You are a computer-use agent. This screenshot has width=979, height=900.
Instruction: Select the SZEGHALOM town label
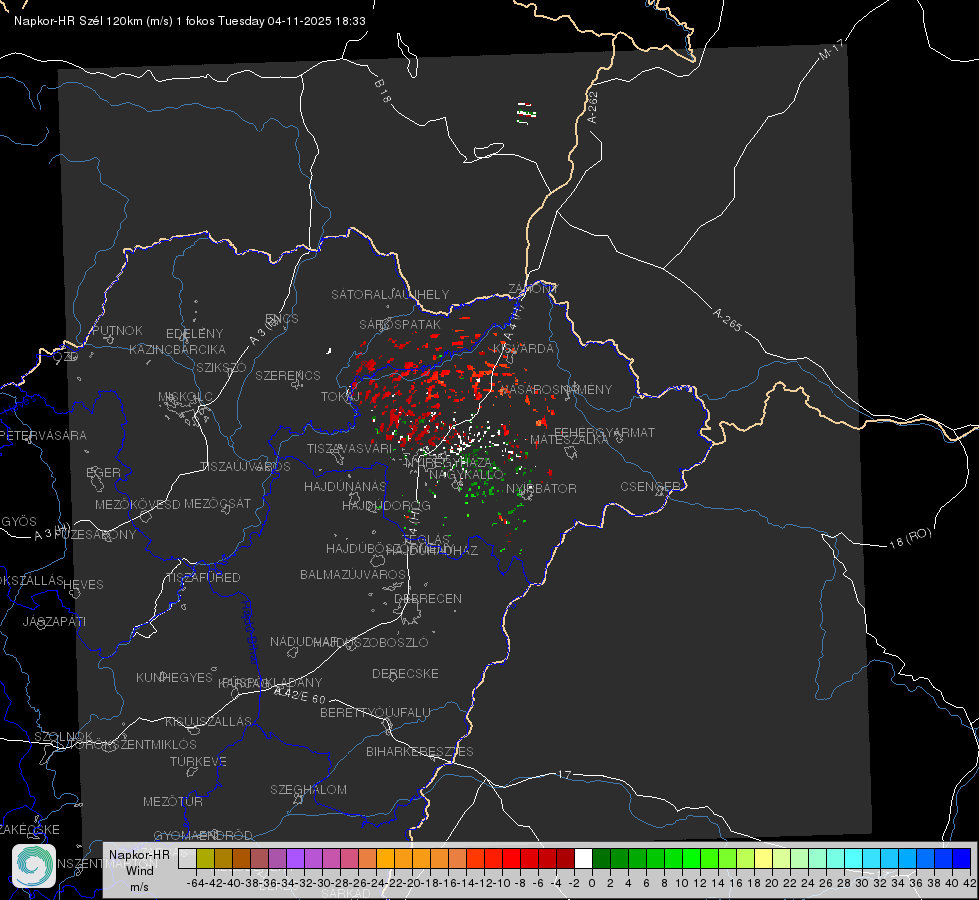pos(308,789)
